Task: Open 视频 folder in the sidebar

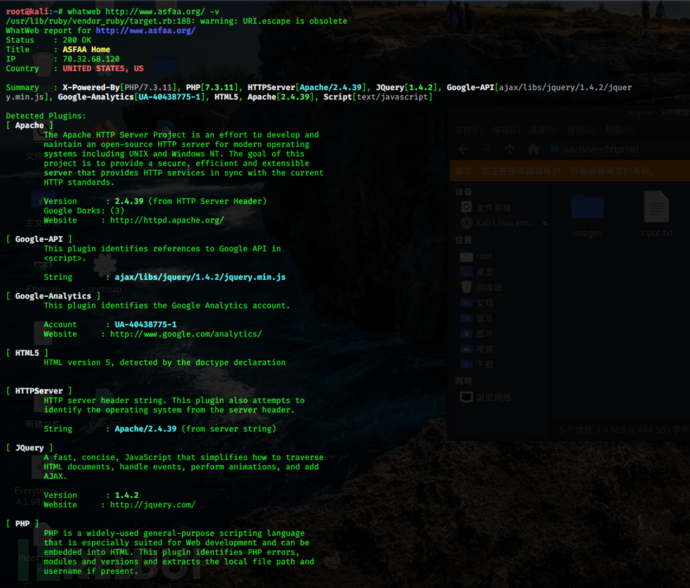Action: click(x=477, y=349)
